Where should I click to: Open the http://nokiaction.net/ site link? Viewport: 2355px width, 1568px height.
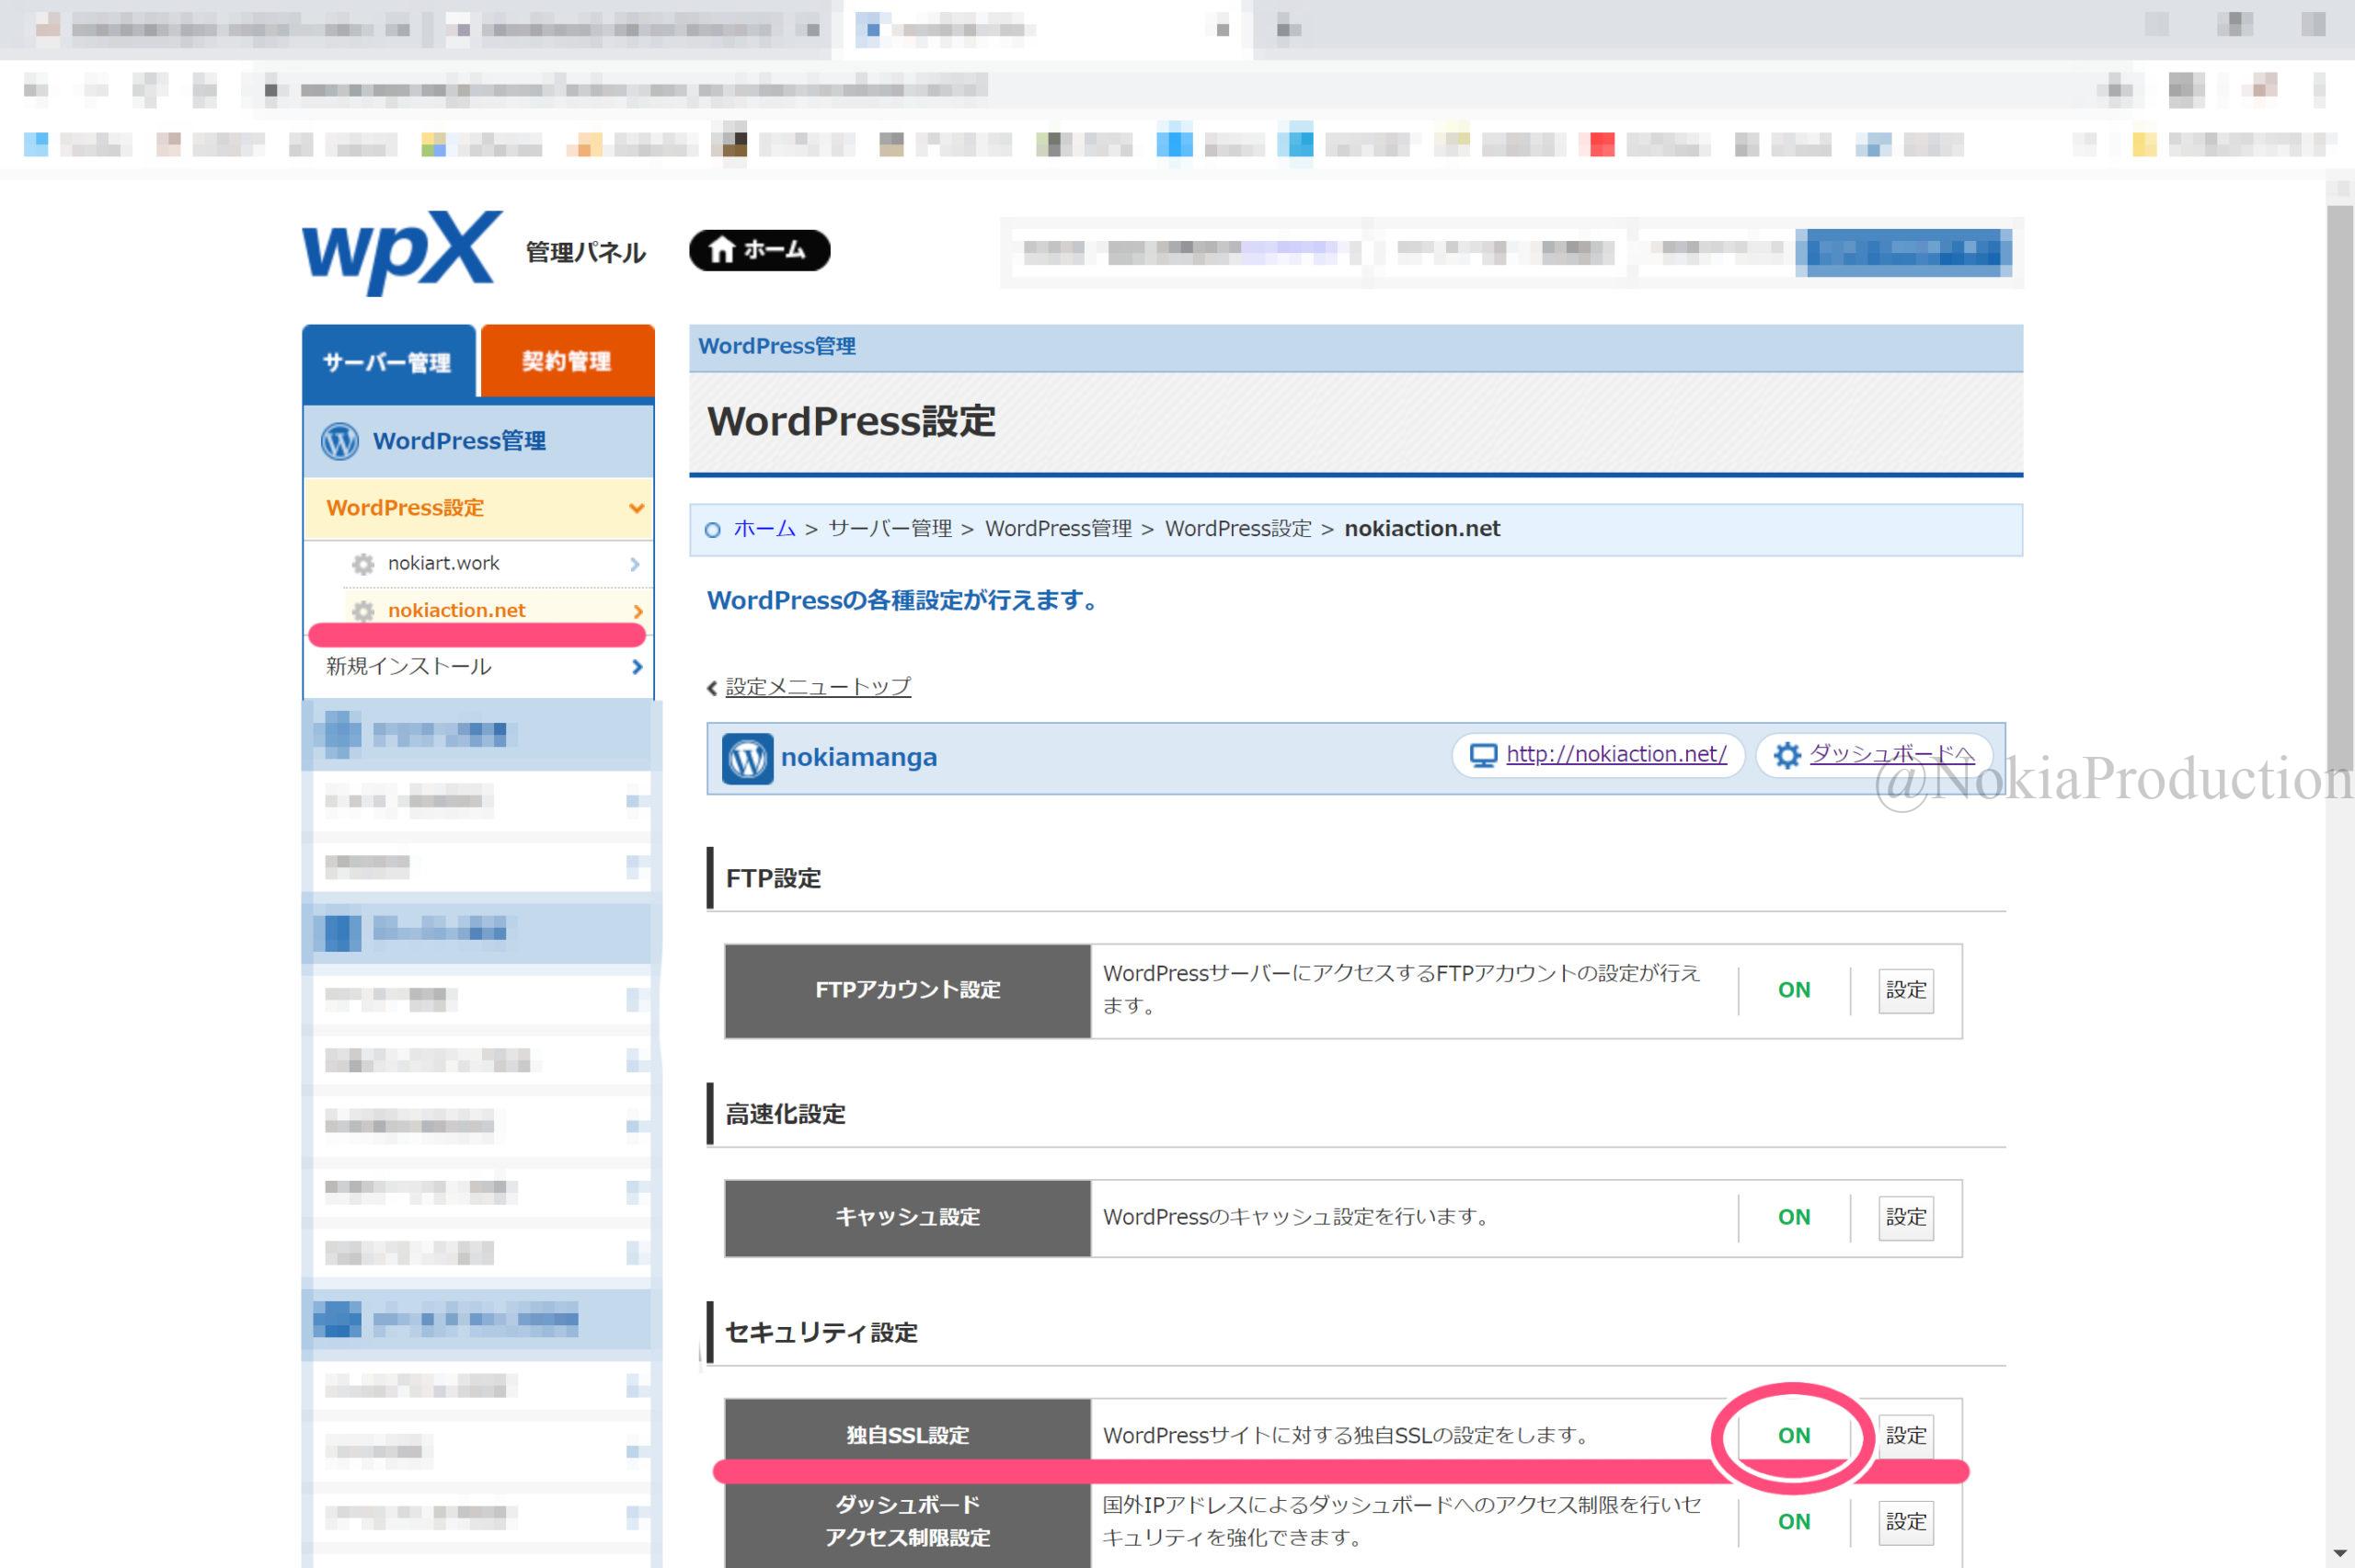tap(1616, 754)
